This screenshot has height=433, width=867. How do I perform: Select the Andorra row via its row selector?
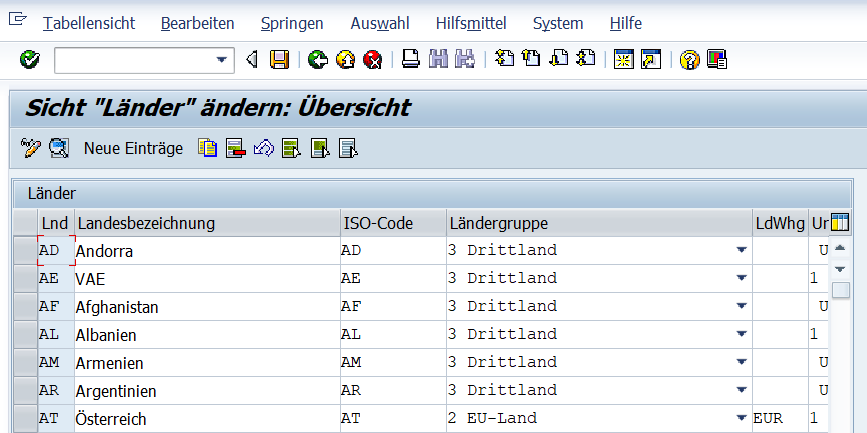click(25, 251)
